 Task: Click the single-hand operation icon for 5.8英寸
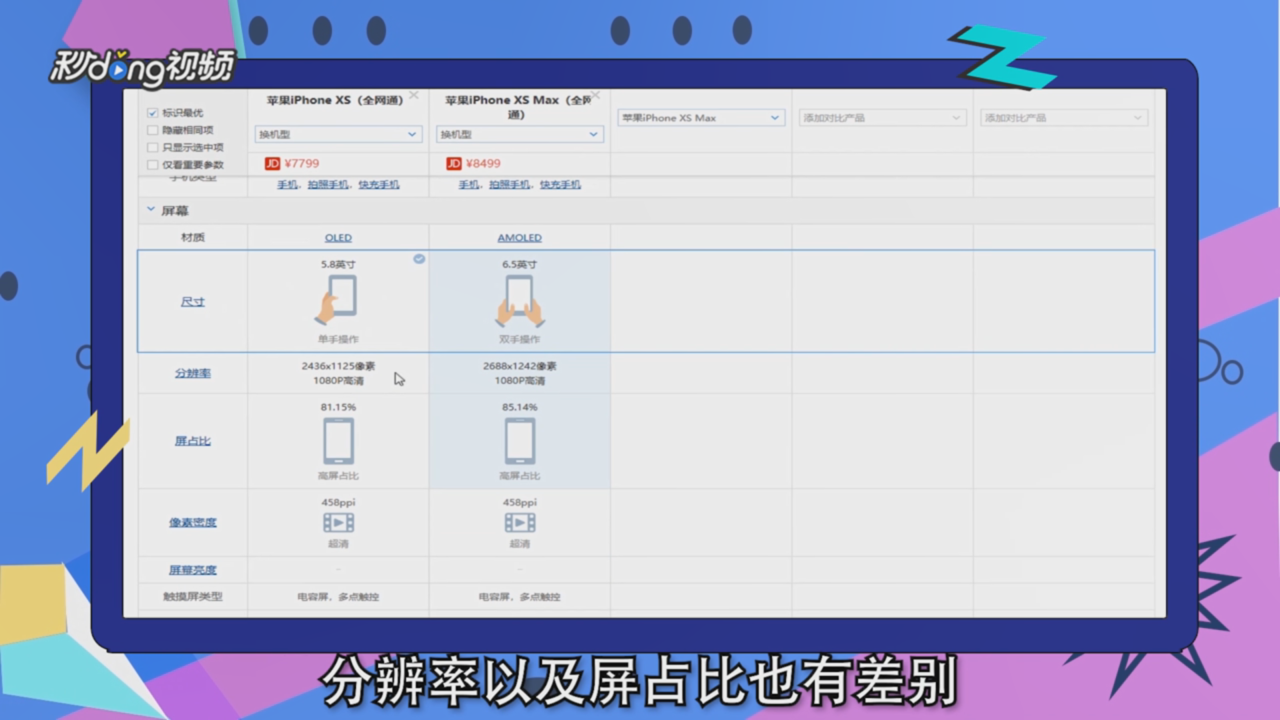point(337,300)
